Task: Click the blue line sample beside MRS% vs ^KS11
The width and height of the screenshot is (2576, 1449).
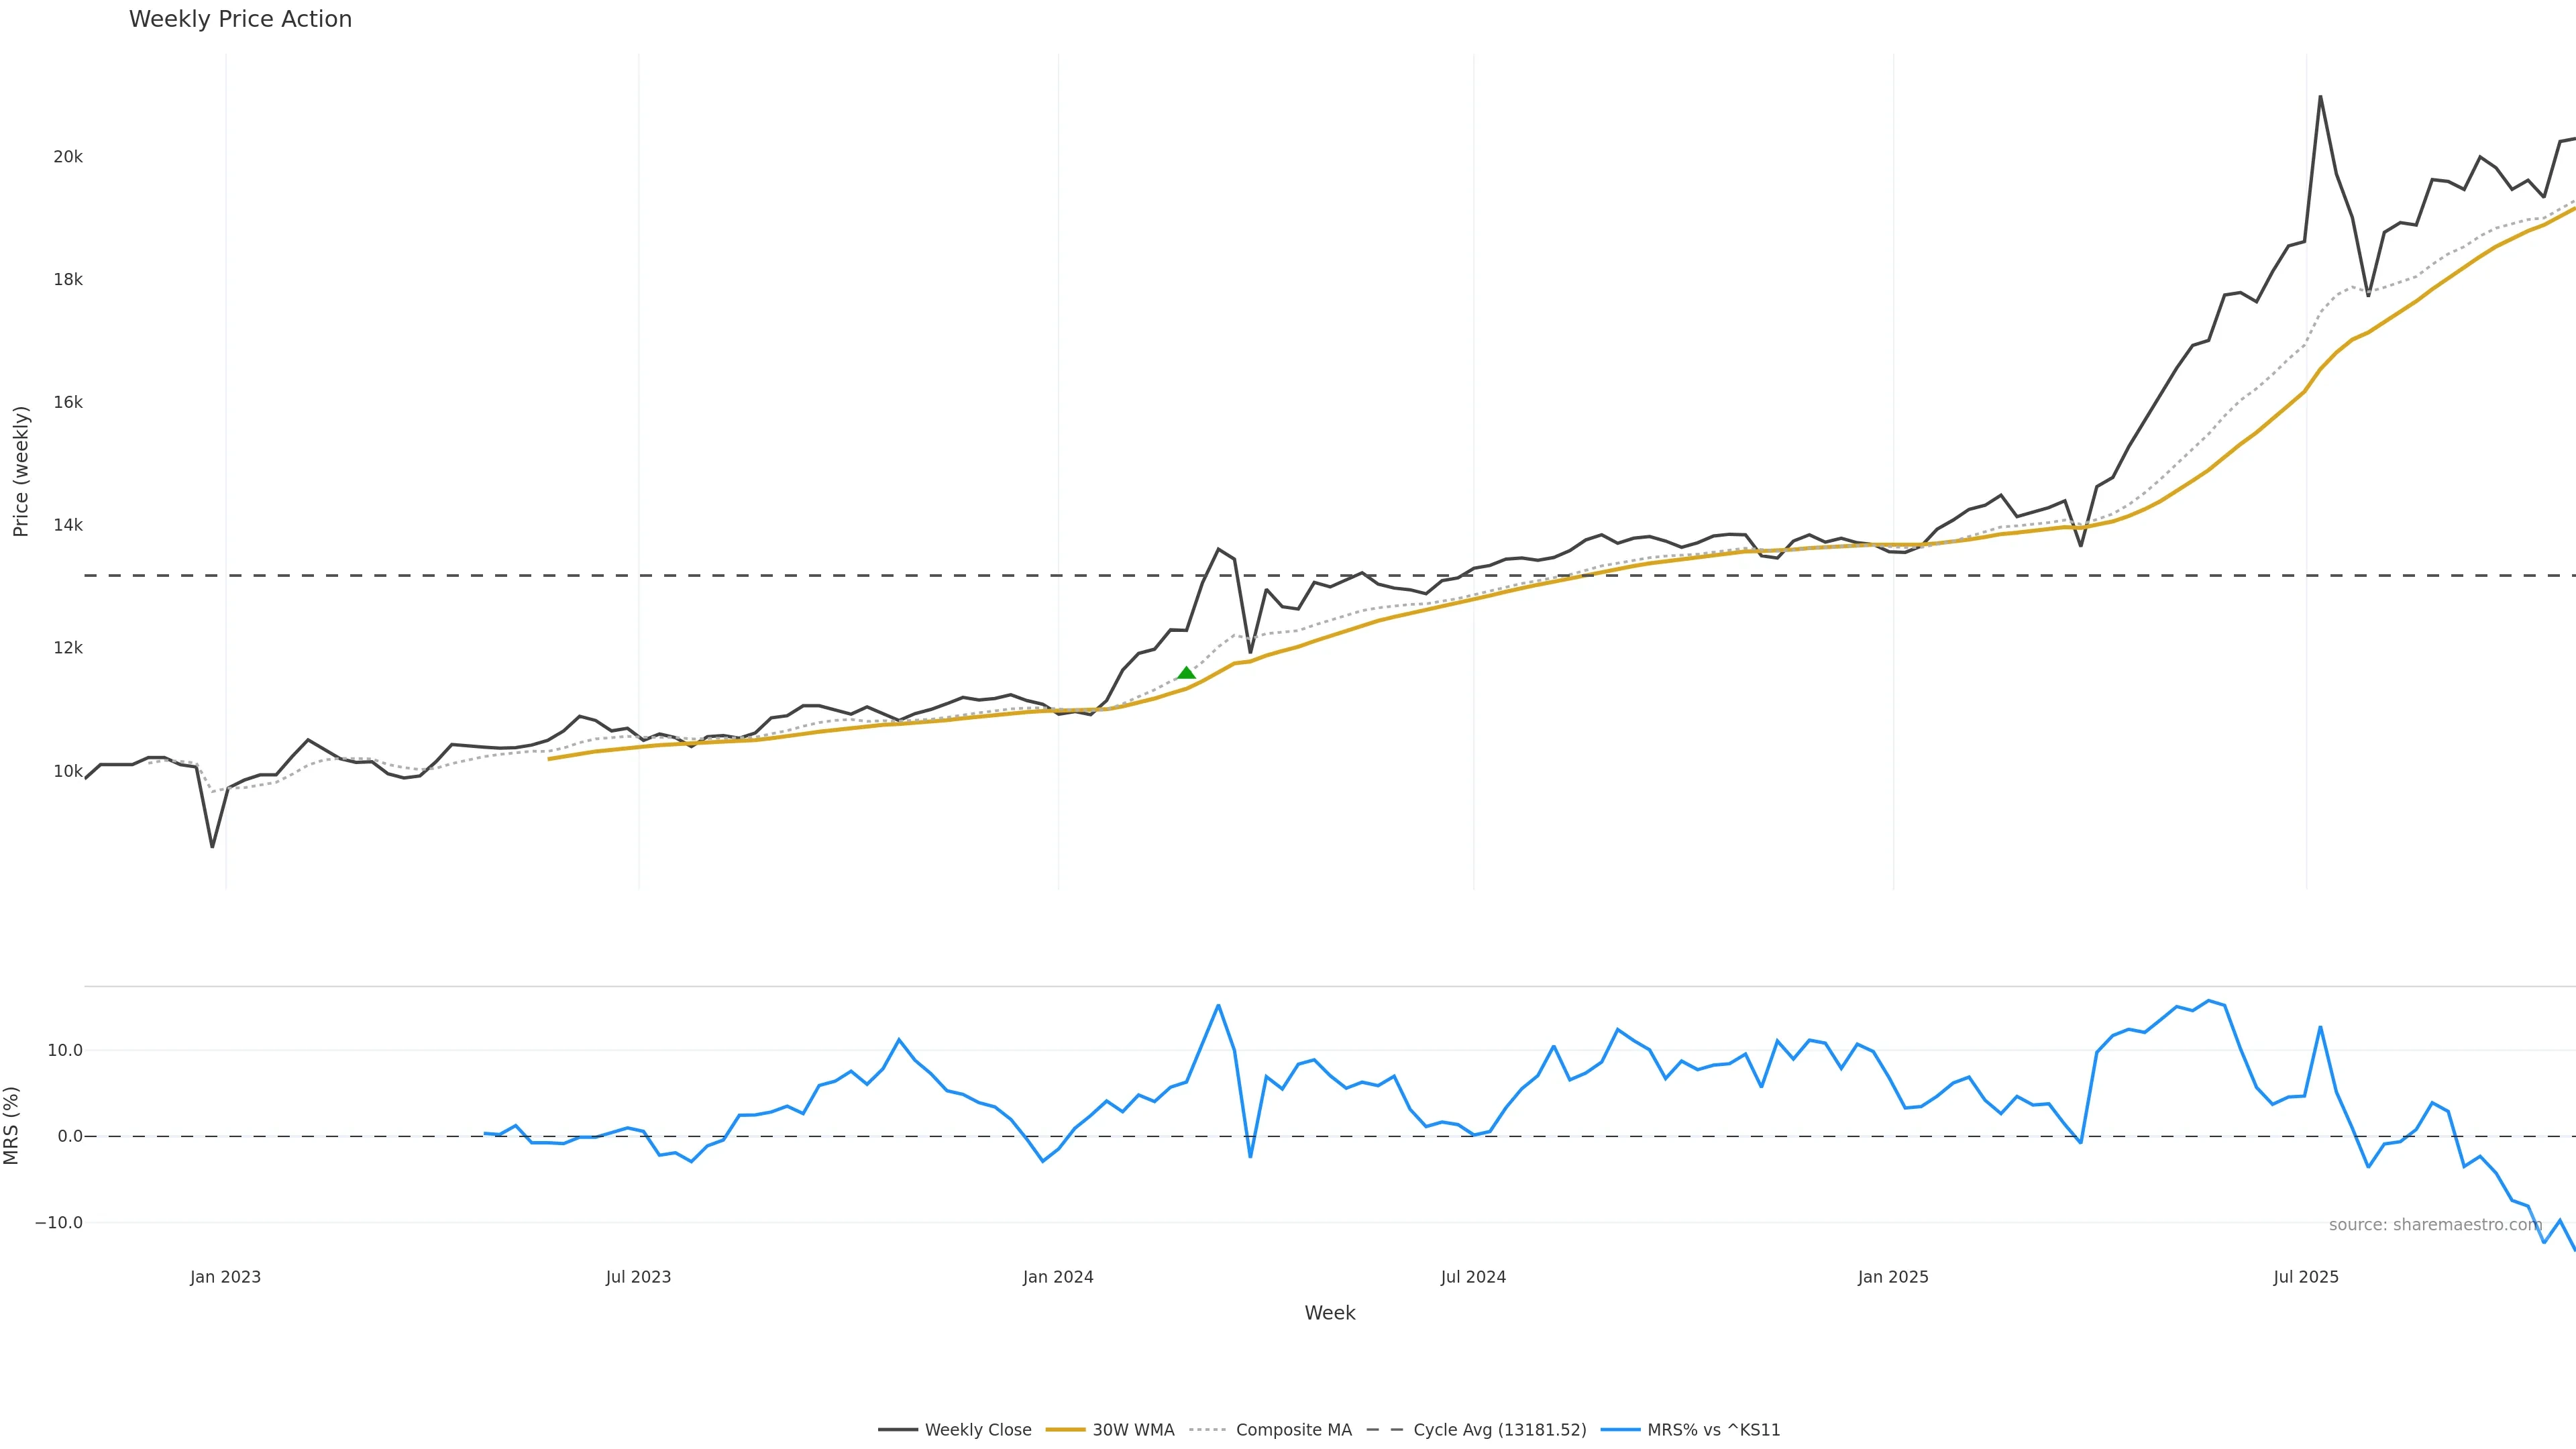Action: tap(1620, 1430)
